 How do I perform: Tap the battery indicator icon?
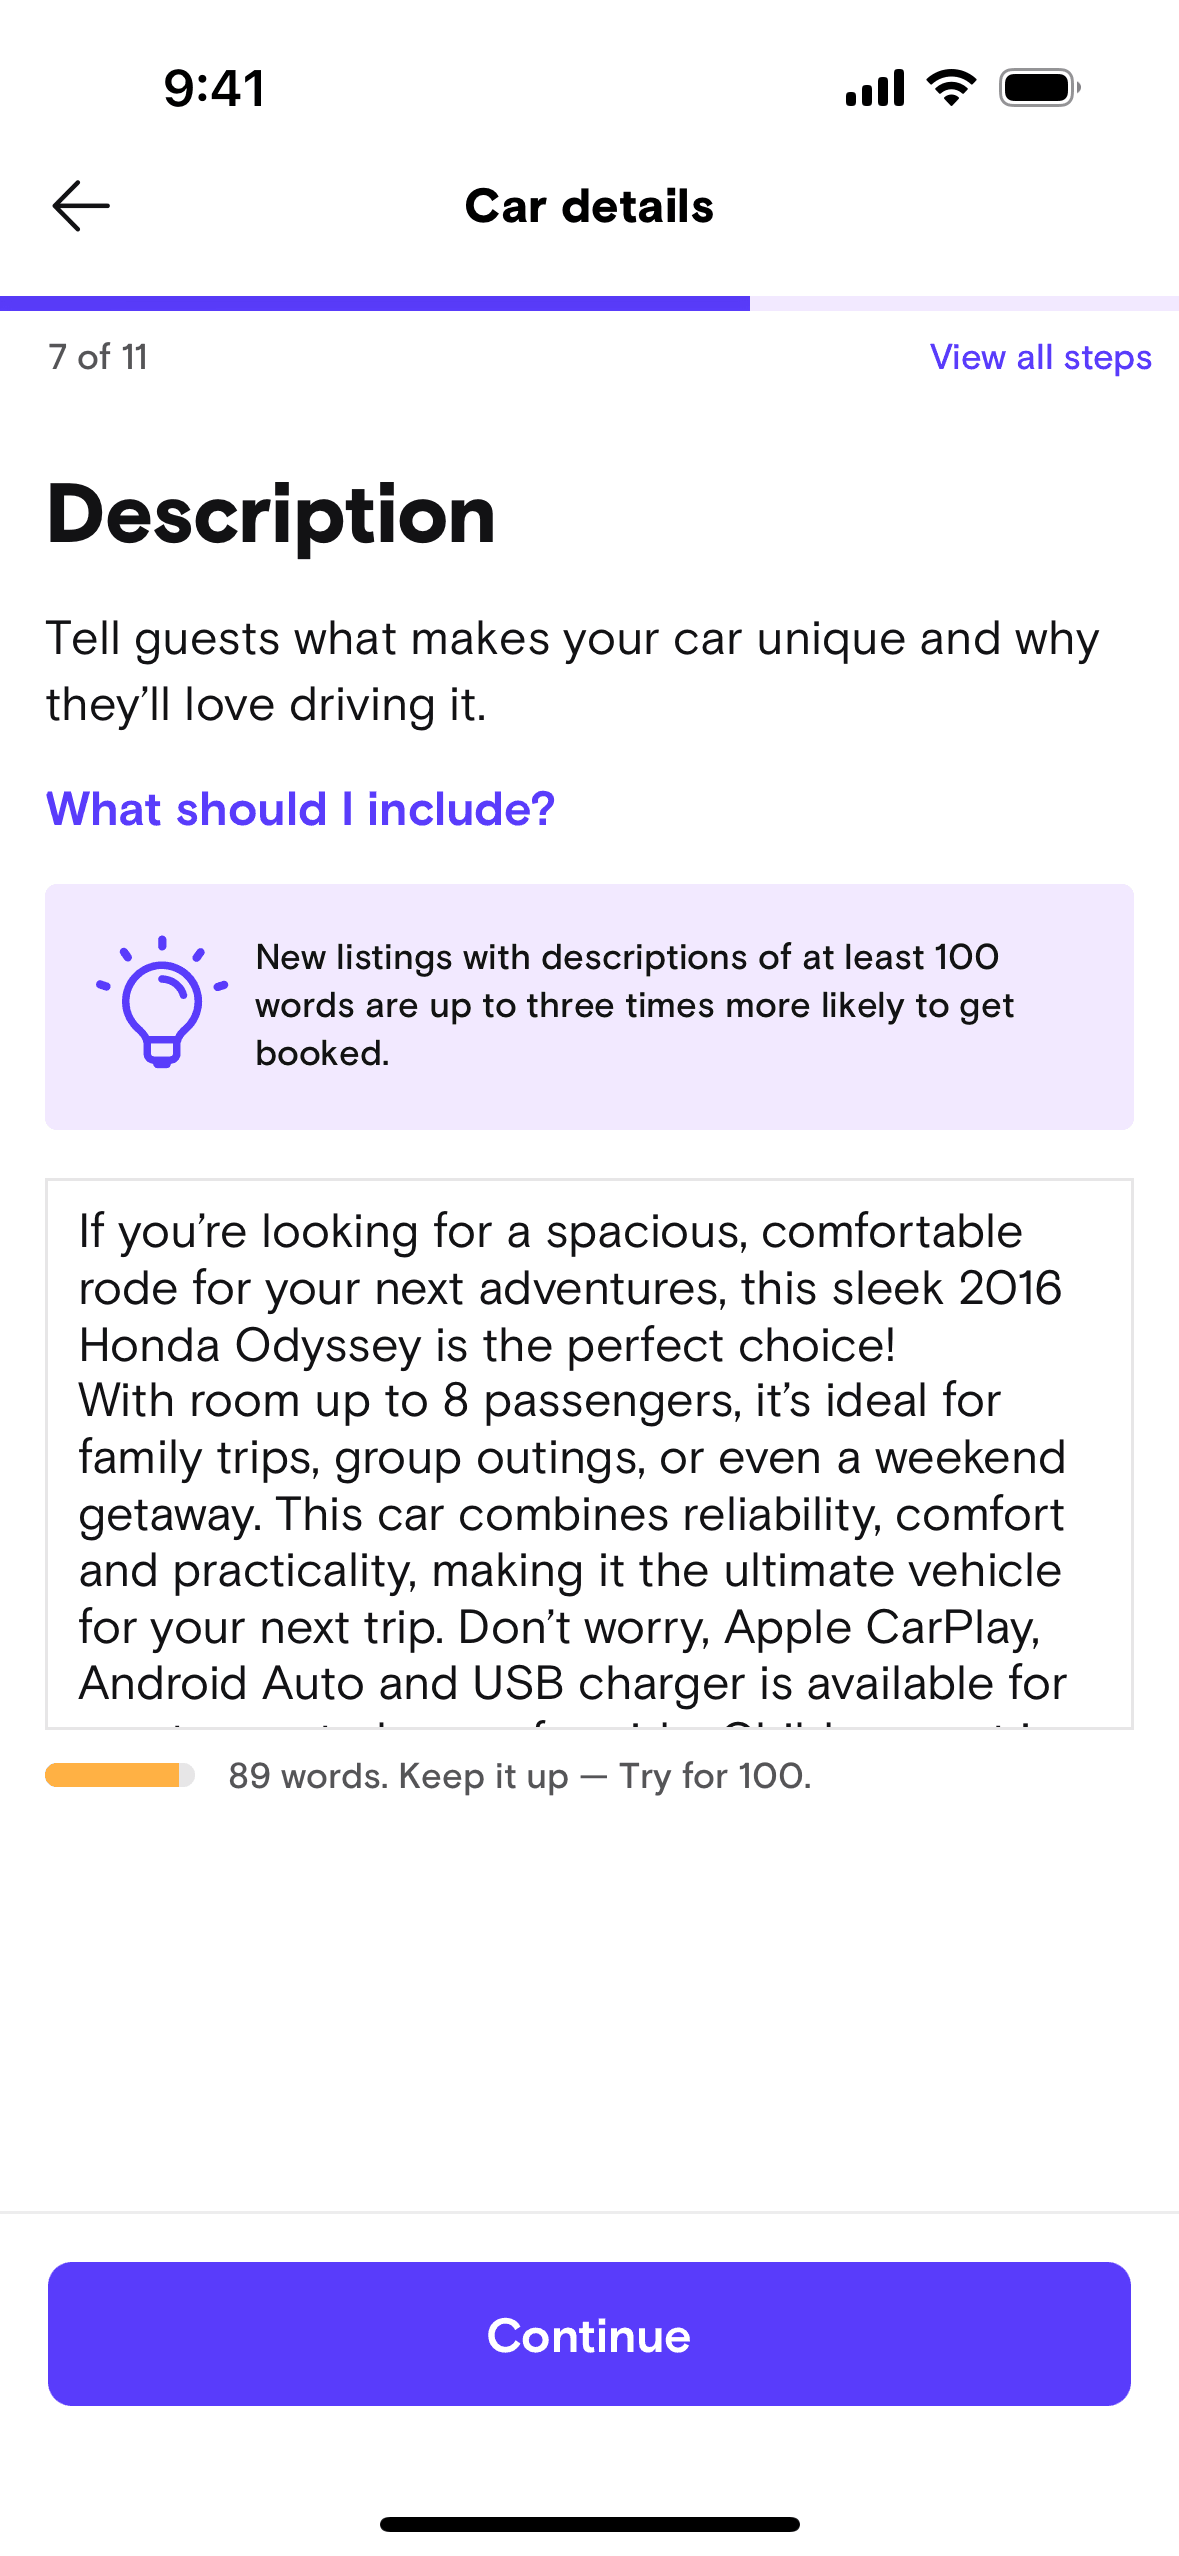click(x=1039, y=88)
